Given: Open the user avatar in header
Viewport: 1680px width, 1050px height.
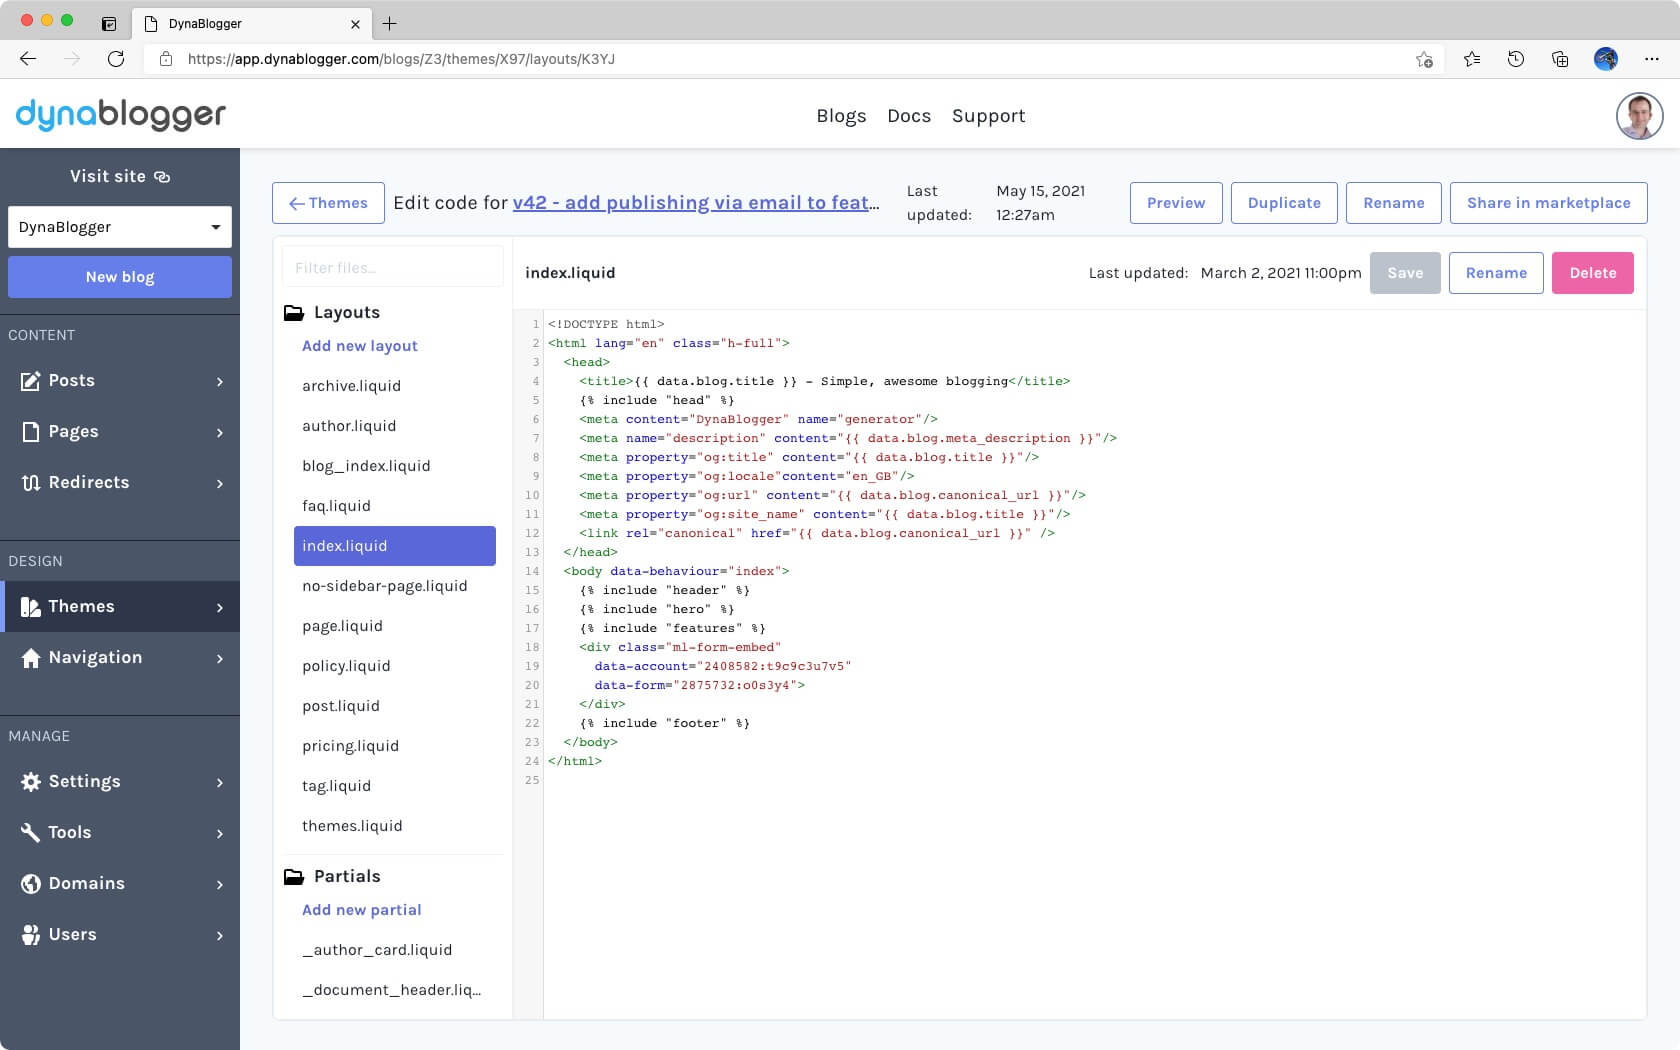Looking at the screenshot, I should click(x=1639, y=116).
